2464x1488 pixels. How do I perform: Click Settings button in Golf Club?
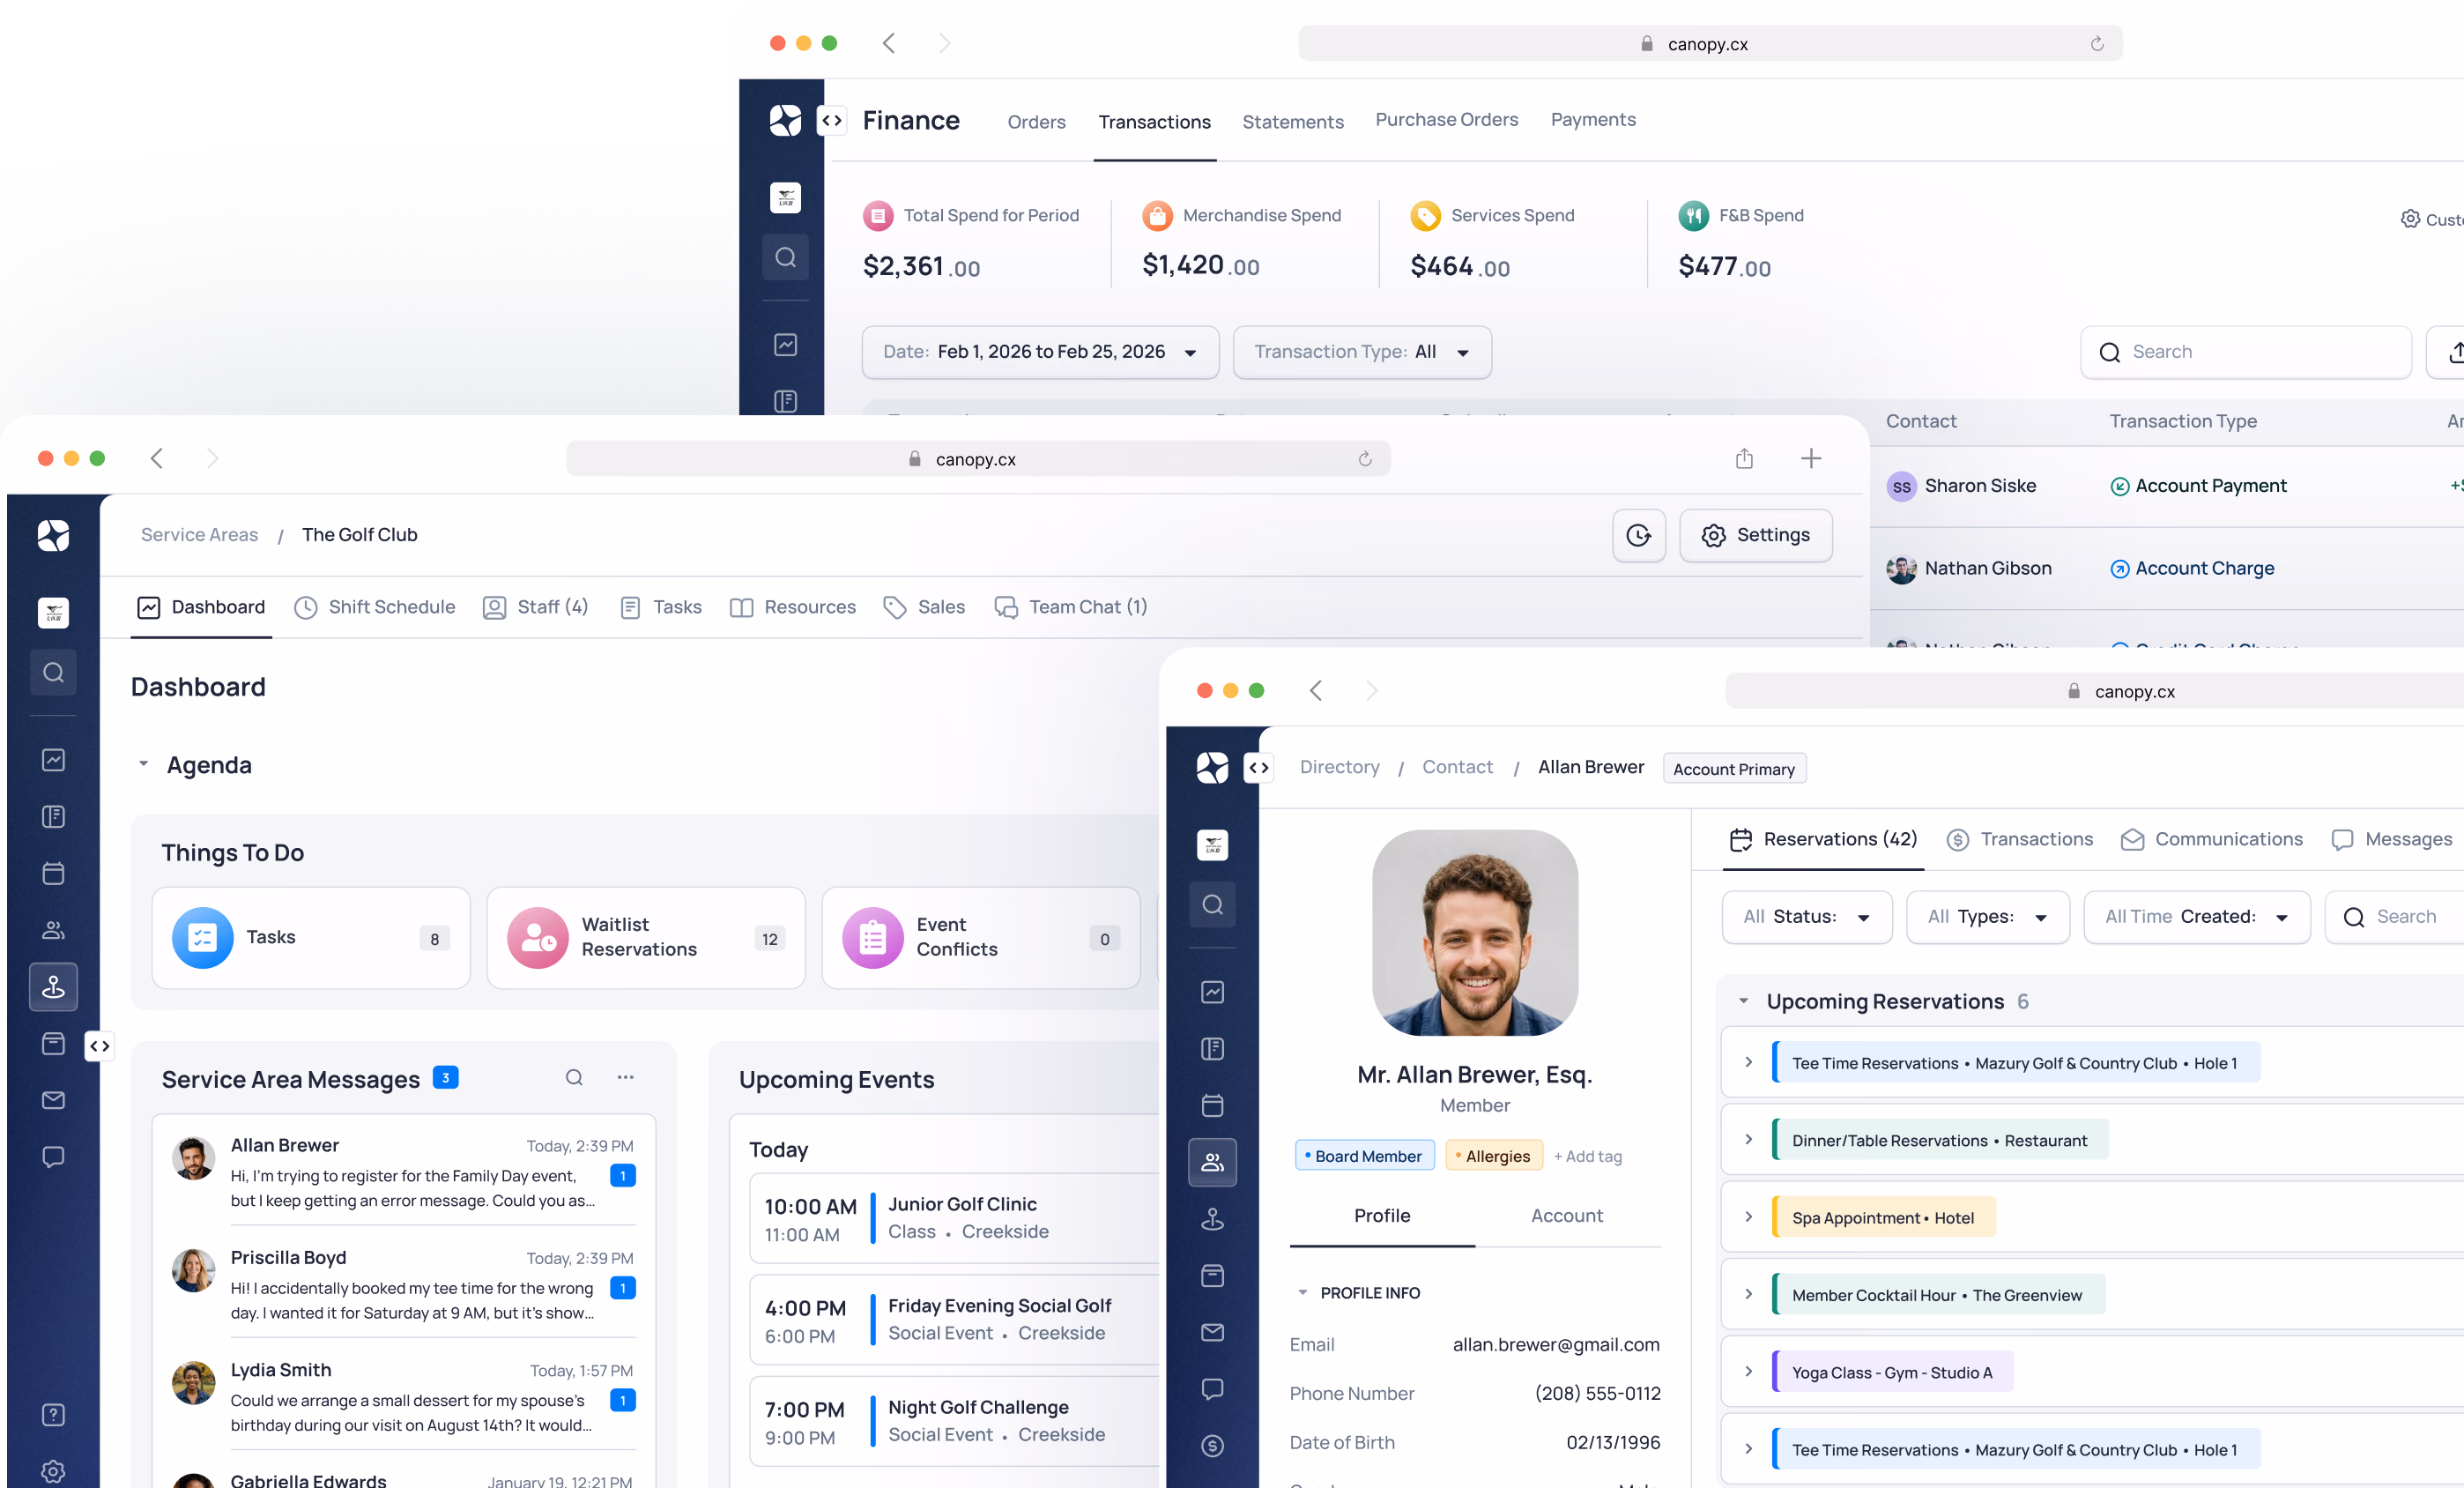[x=1755, y=535]
